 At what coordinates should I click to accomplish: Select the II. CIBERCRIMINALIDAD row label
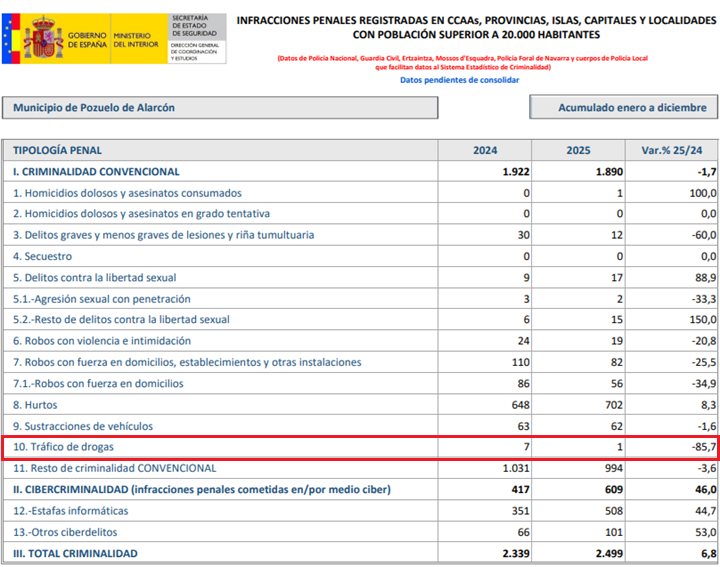[x=202, y=490]
